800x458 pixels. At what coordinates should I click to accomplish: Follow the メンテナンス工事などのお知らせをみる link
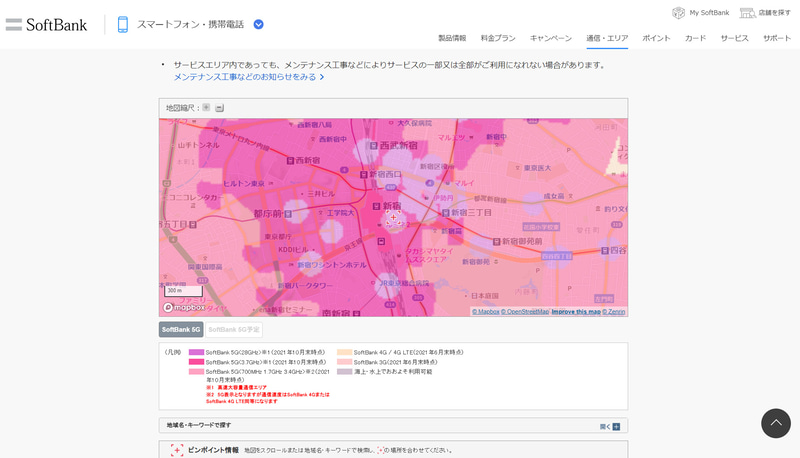pyautogui.click(x=248, y=77)
